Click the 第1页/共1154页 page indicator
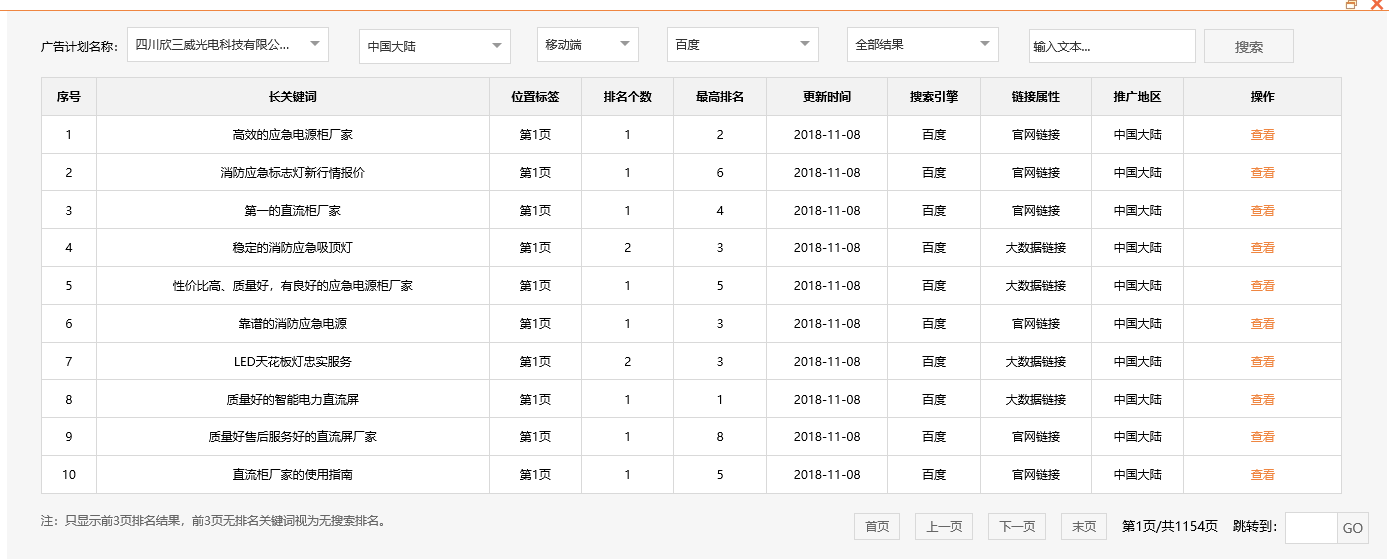1389x559 pixels. pyautogui.click(x=1170, y=527)
